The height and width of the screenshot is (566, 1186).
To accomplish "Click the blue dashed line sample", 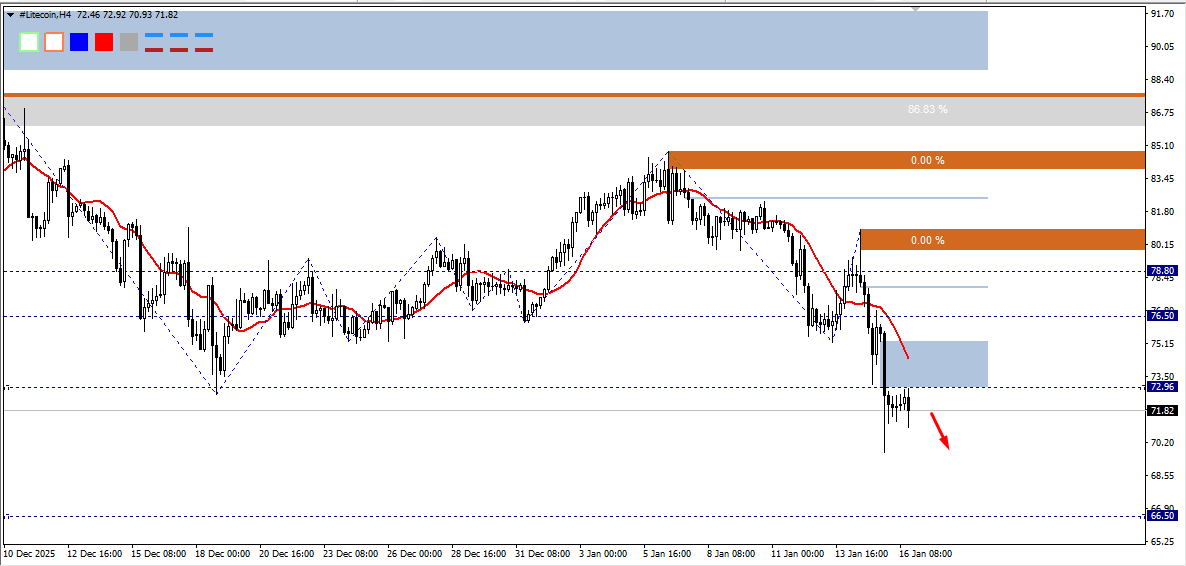I will click(x=179, y=35).
